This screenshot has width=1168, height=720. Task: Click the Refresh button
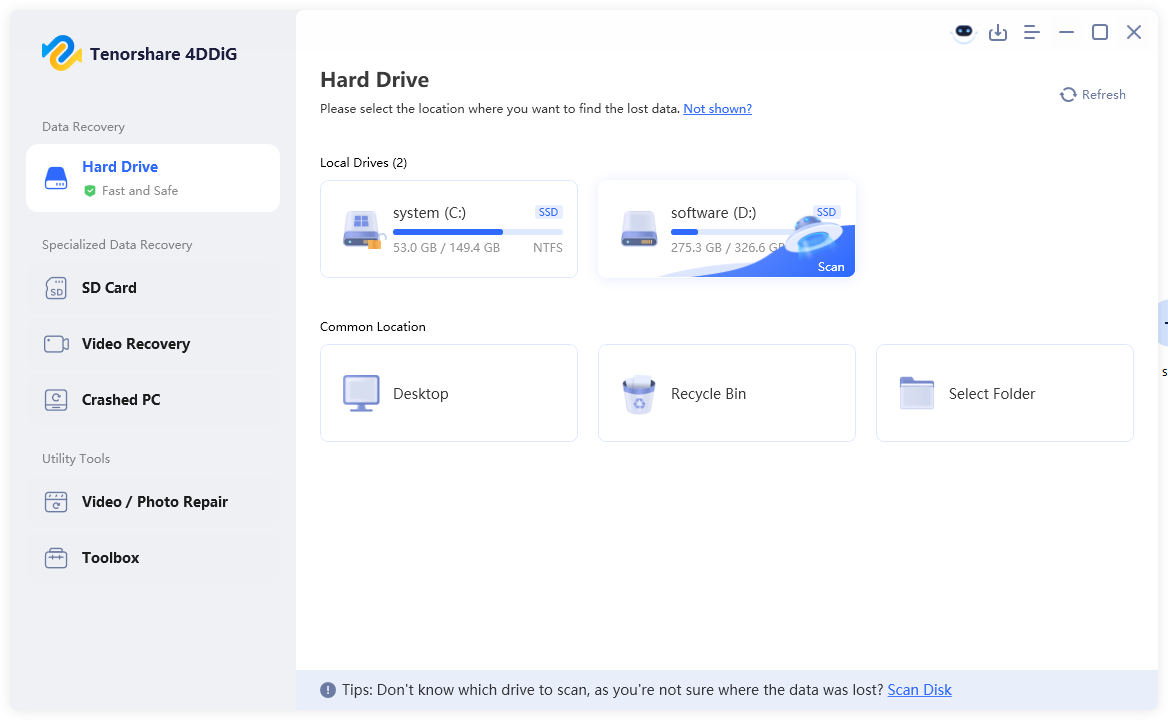click(1093, 95)
